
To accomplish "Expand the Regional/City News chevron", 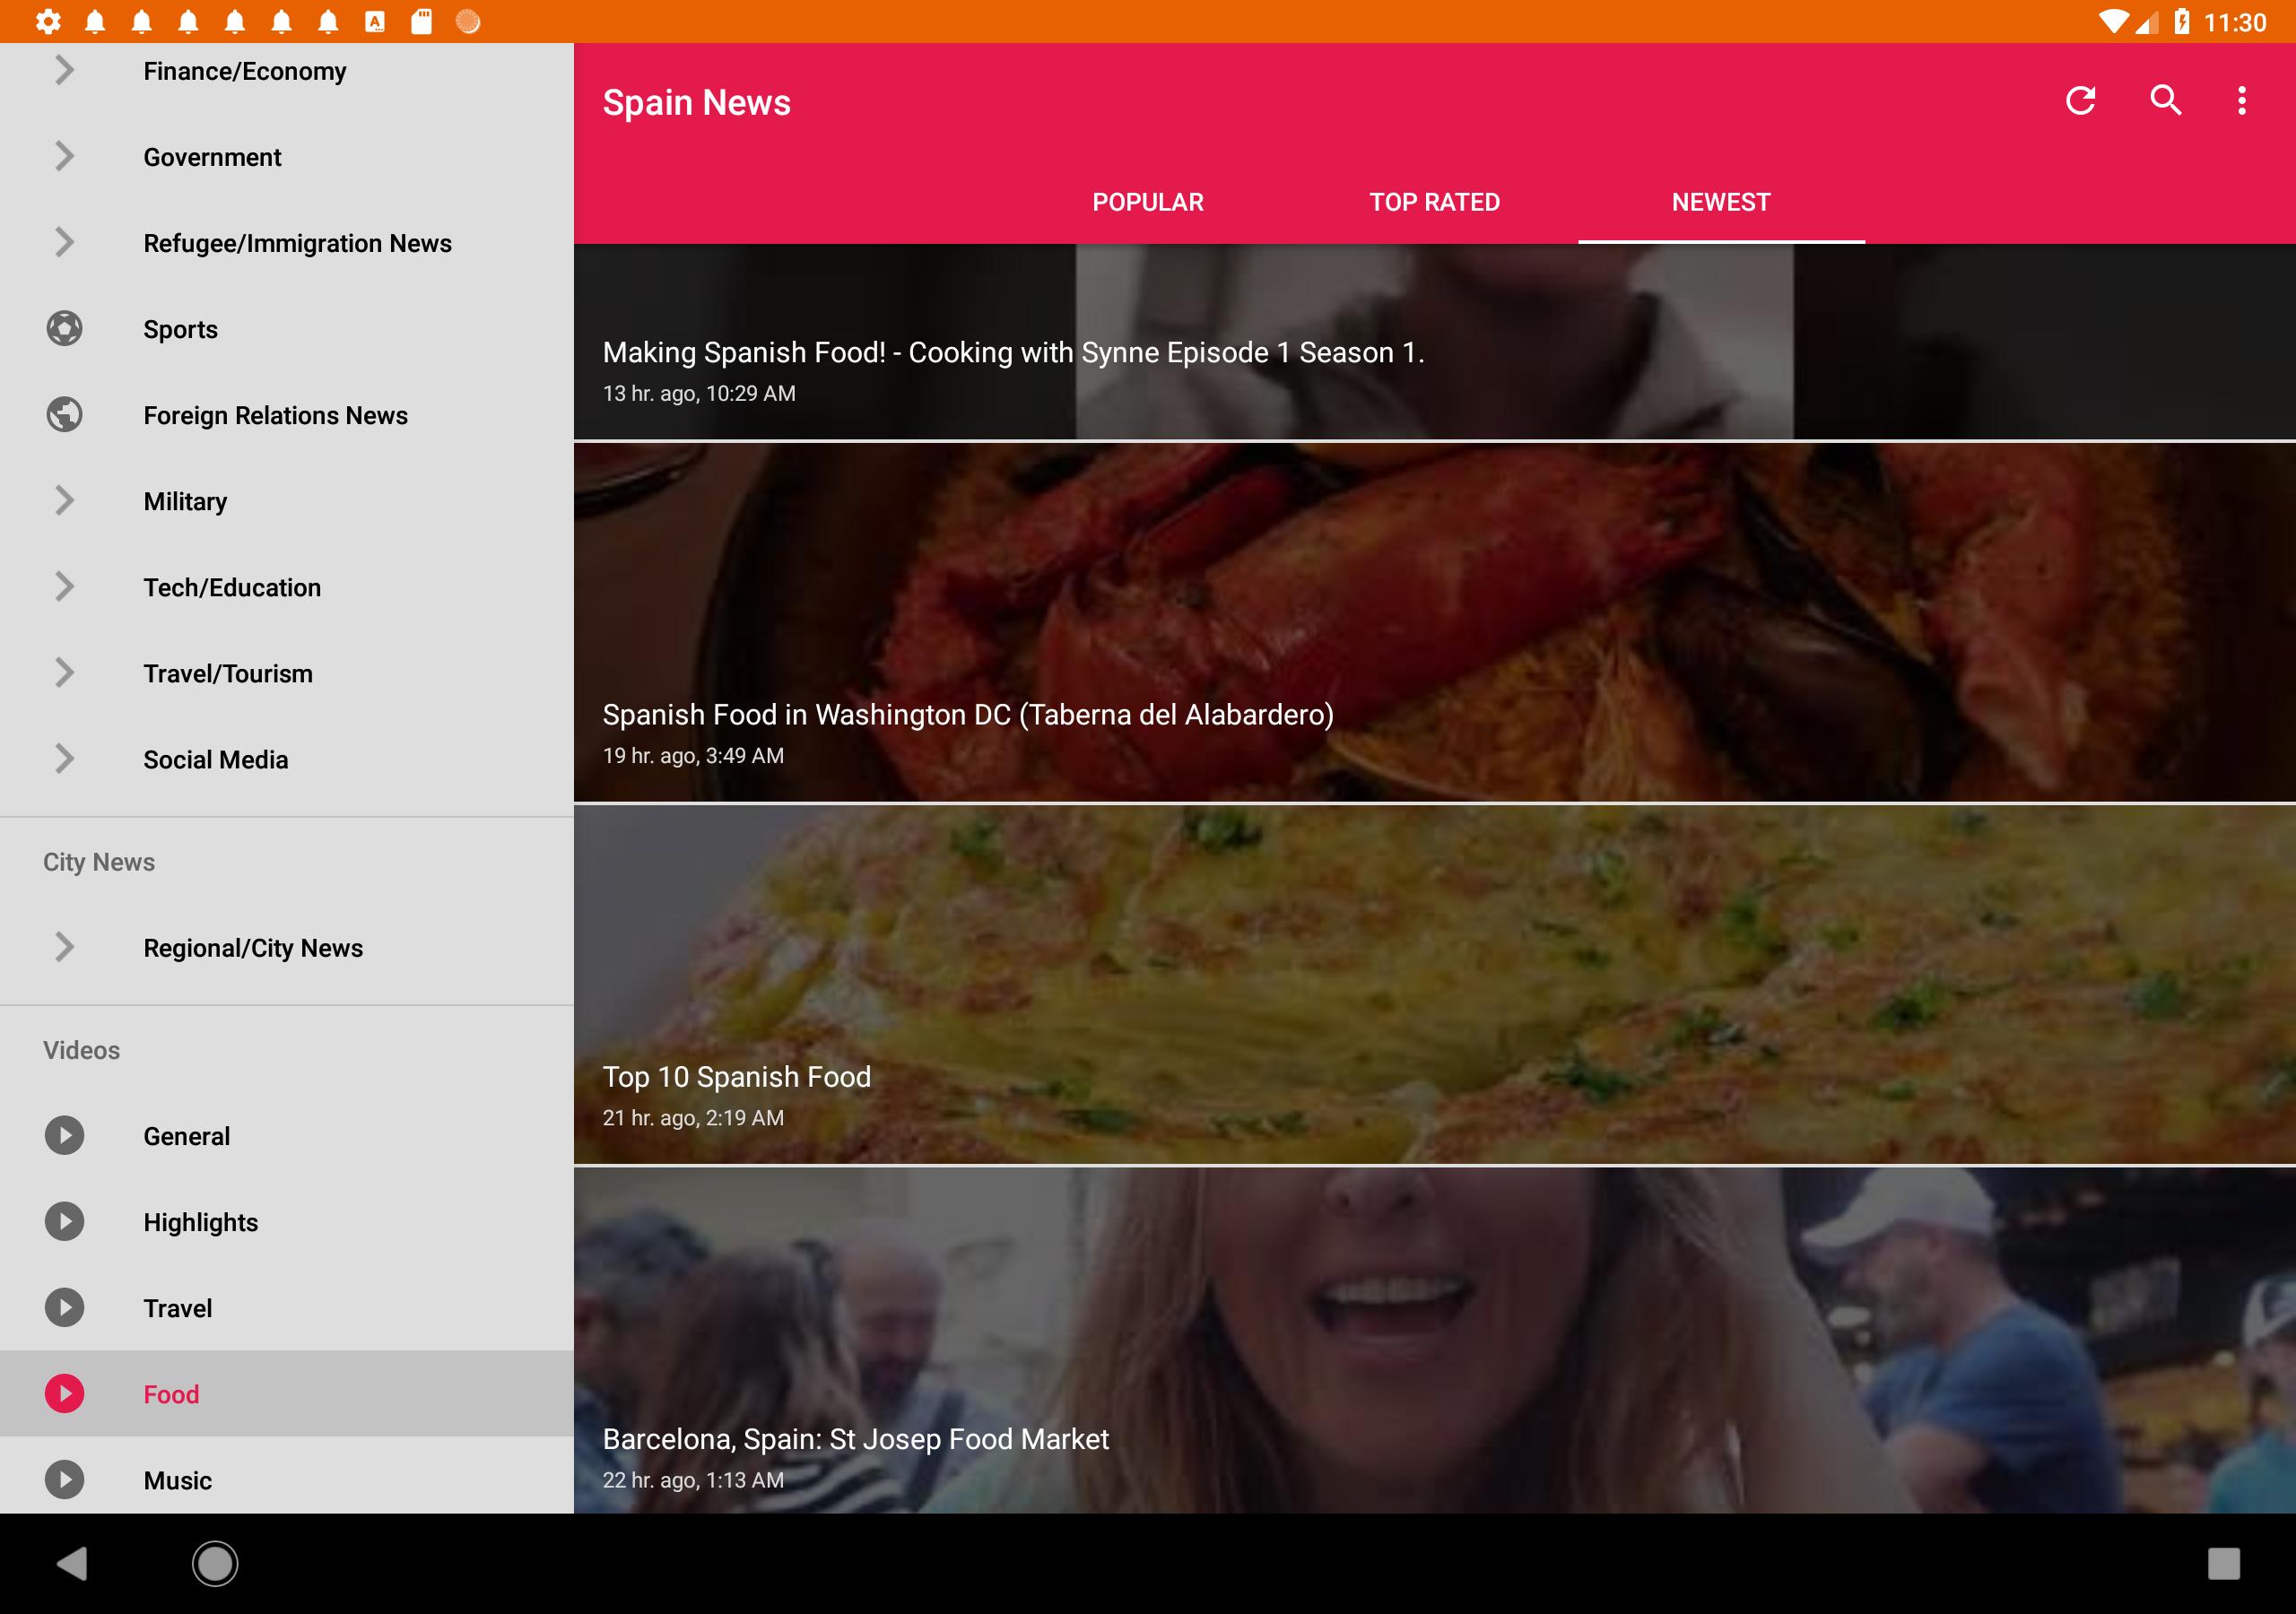I will click(64, 946).
